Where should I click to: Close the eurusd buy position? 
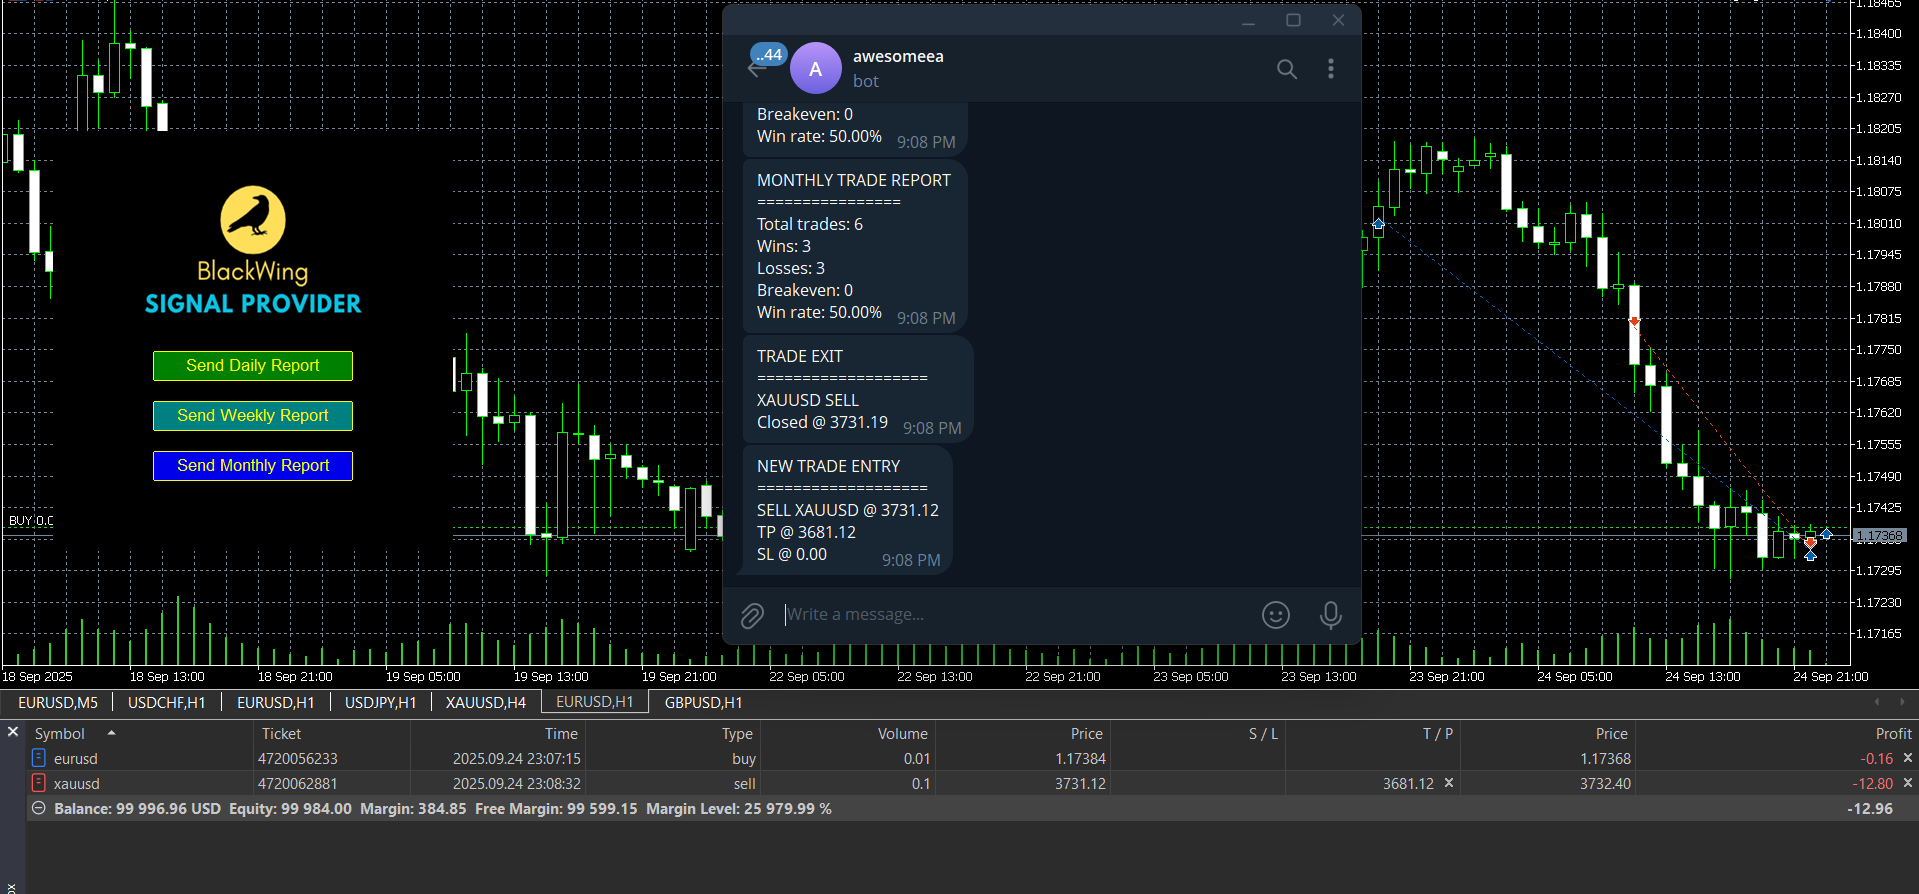(1907, 758)
